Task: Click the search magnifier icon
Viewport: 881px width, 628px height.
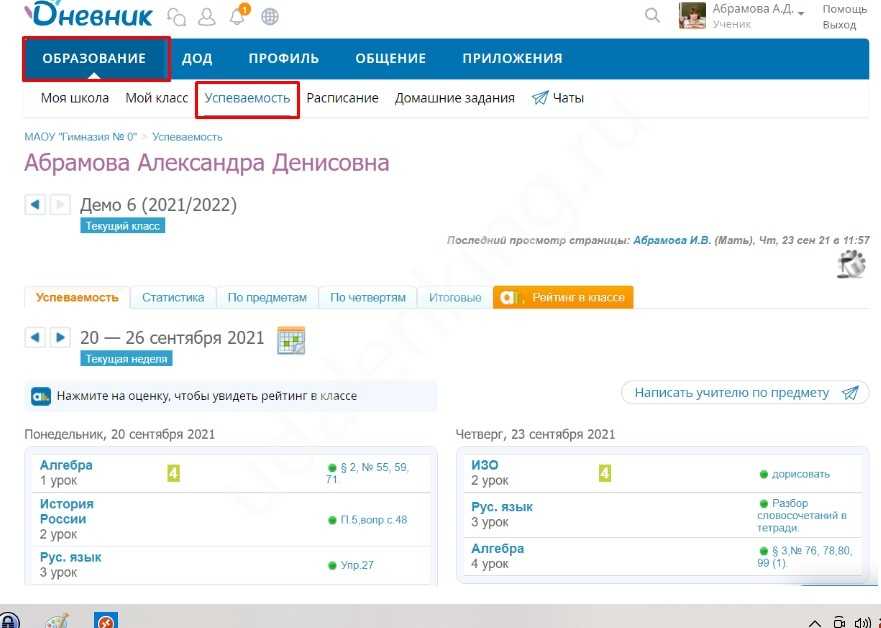Action: (652, 15)
